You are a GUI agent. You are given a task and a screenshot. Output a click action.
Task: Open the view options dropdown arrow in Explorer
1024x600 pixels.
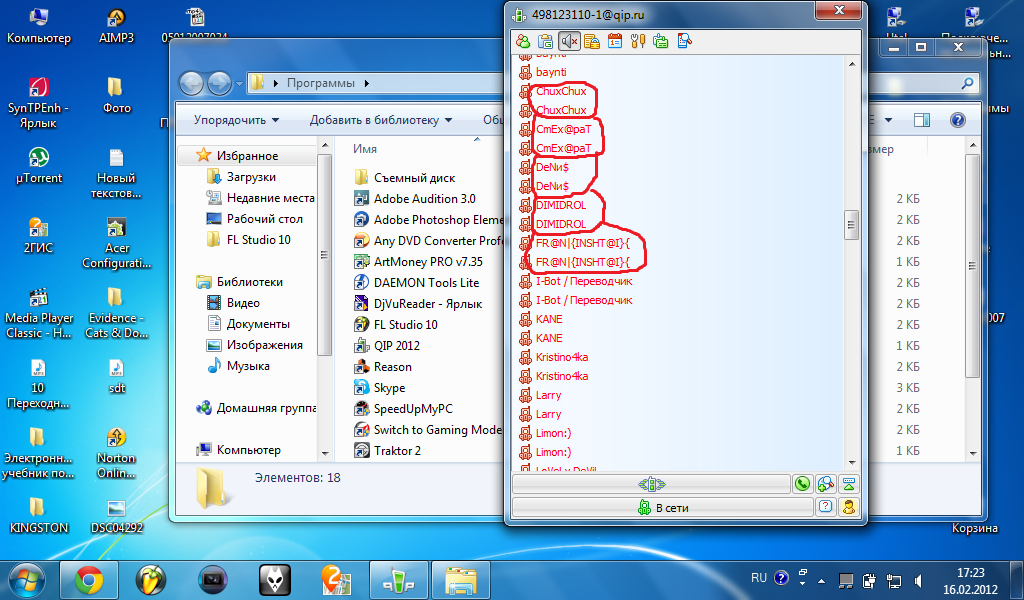click(888, 120)
